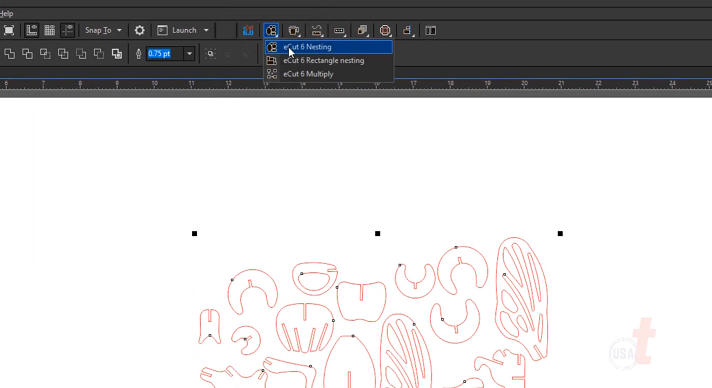Click the Trim shapes icon
The height and width of the screenshot is (388, 712).
coord(27,54)
